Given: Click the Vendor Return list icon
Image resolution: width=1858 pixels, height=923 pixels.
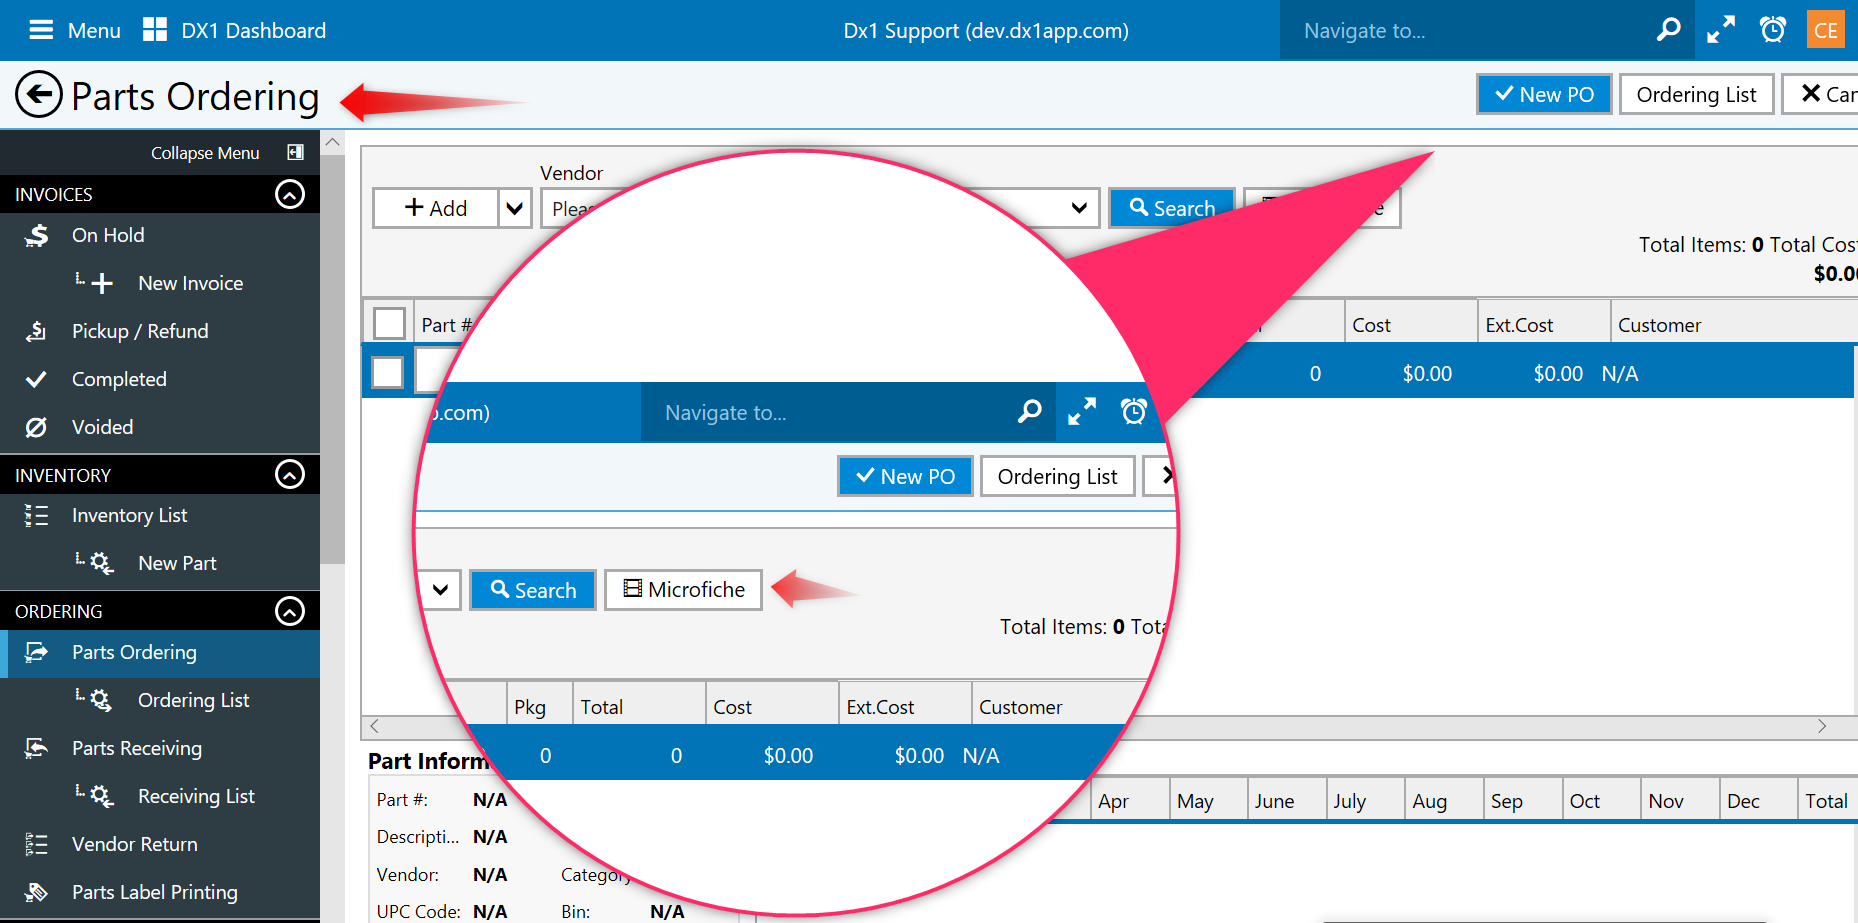Looking at the screenshot, I should [36, 844].
